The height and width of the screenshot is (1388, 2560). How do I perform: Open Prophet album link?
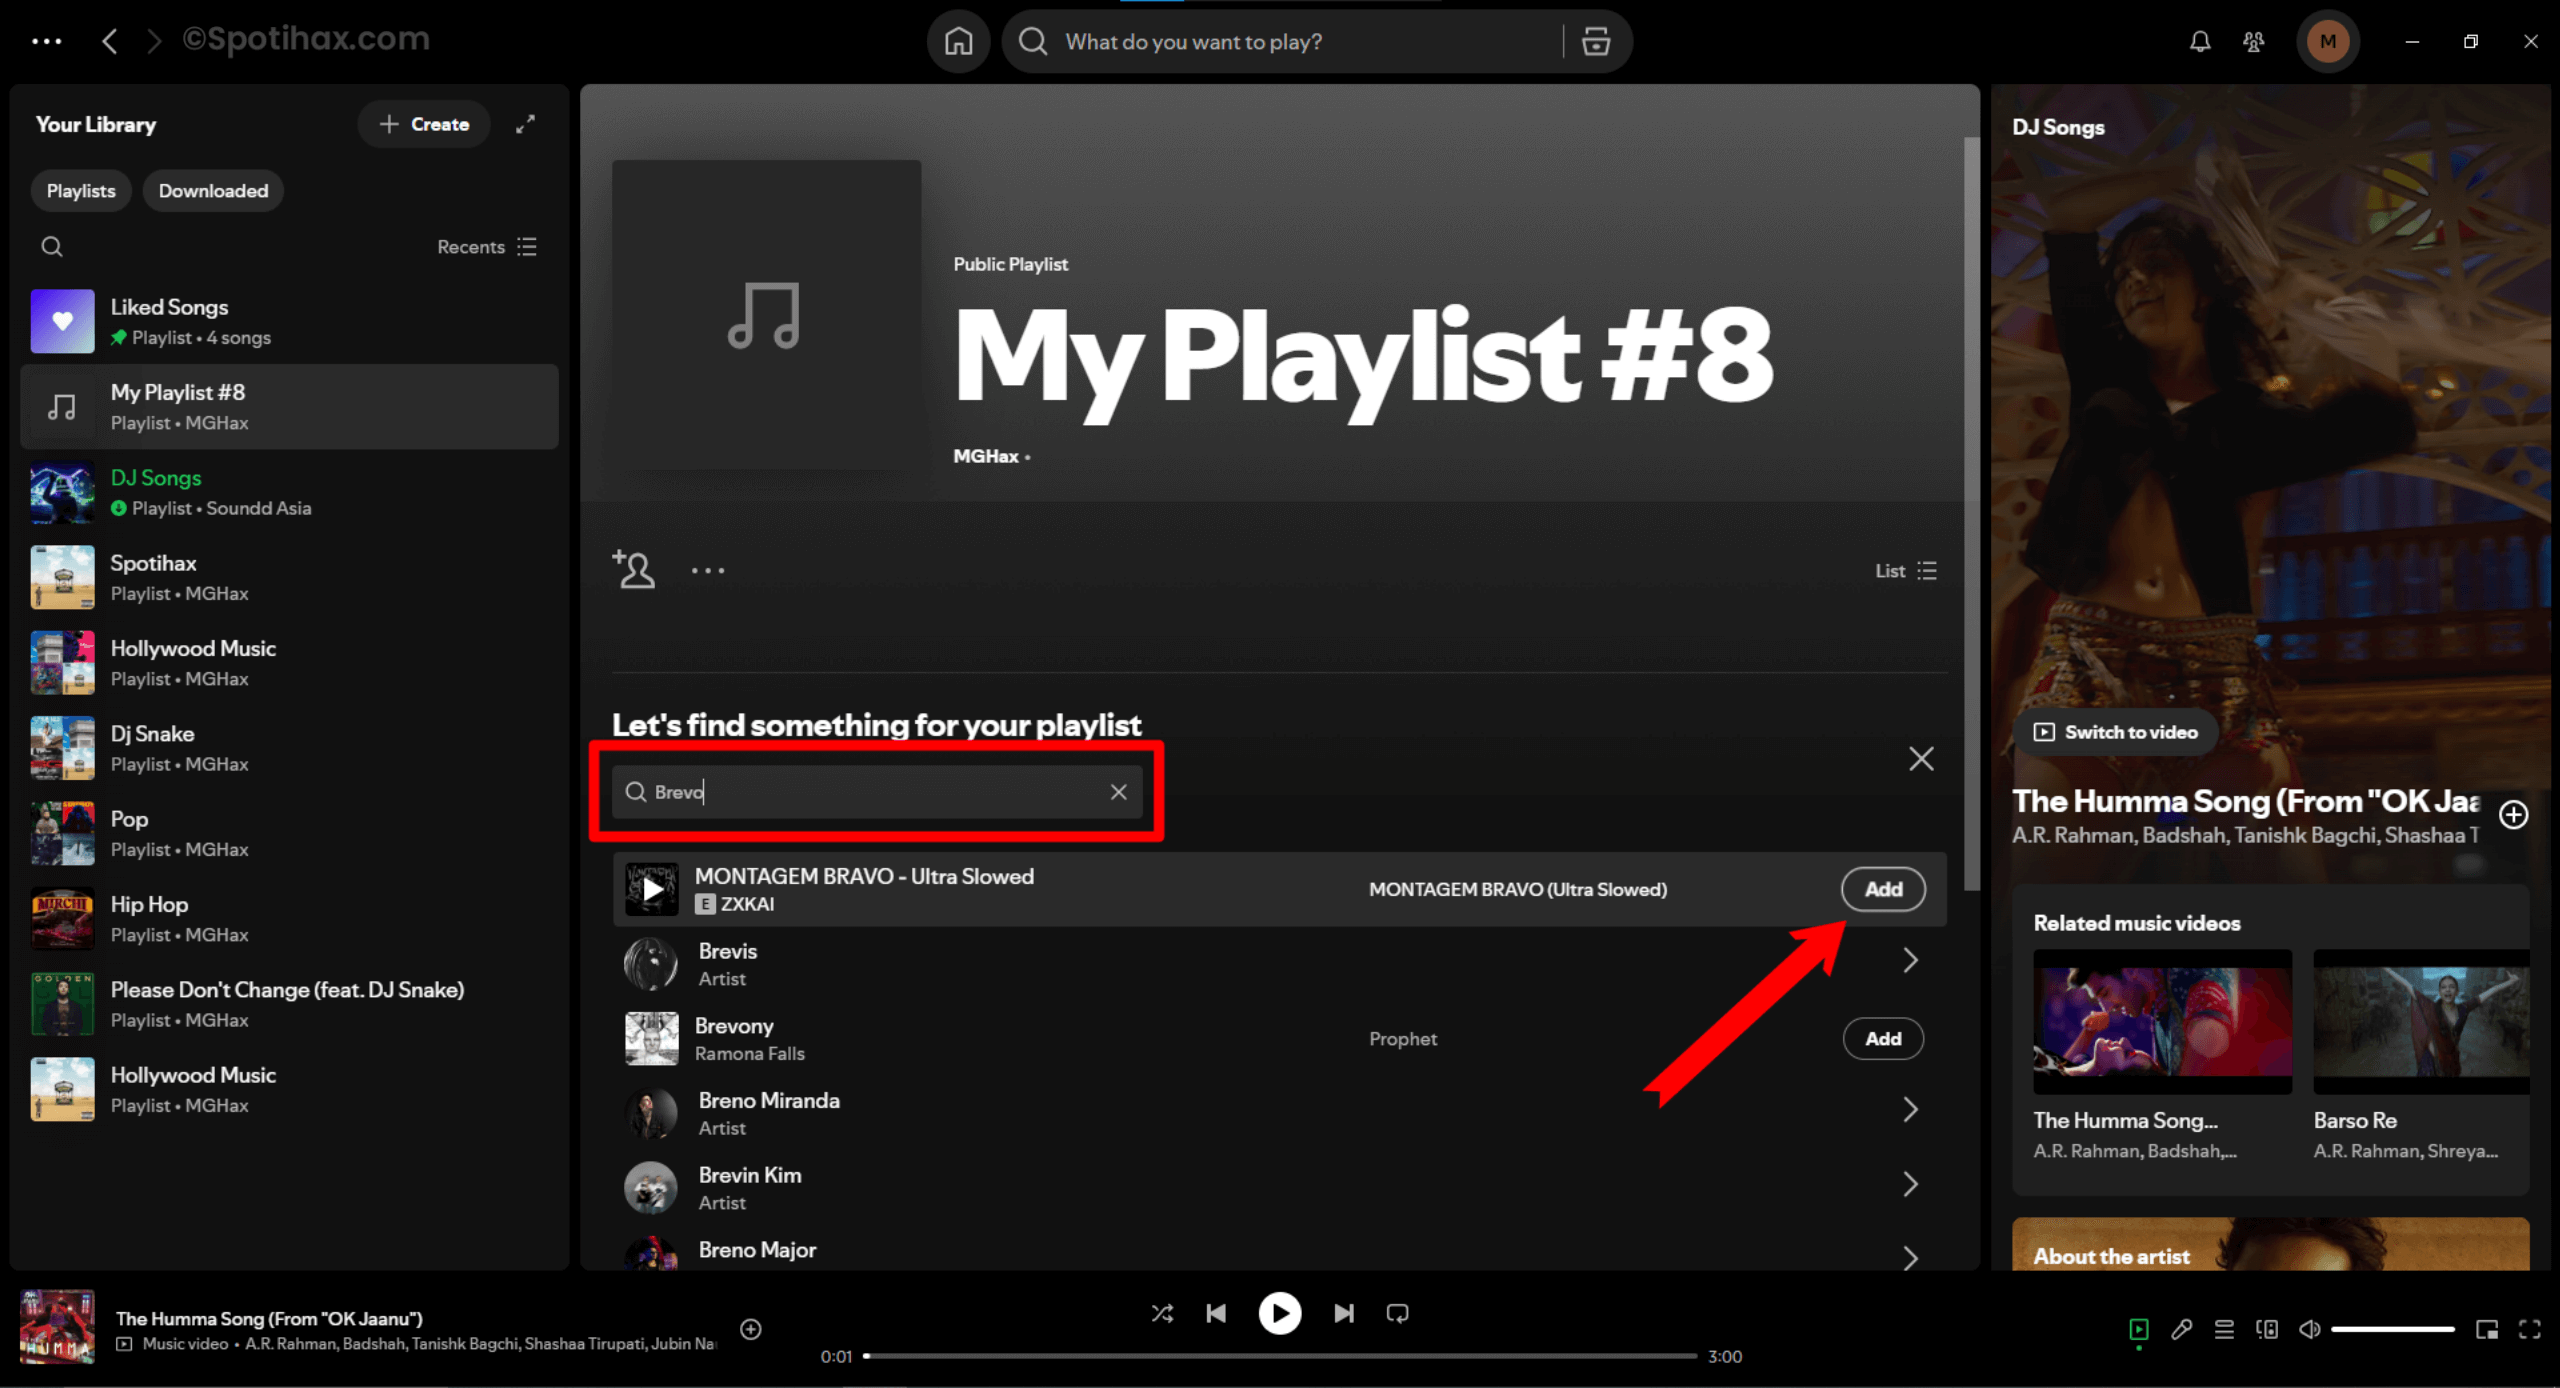point(1402,1039)
